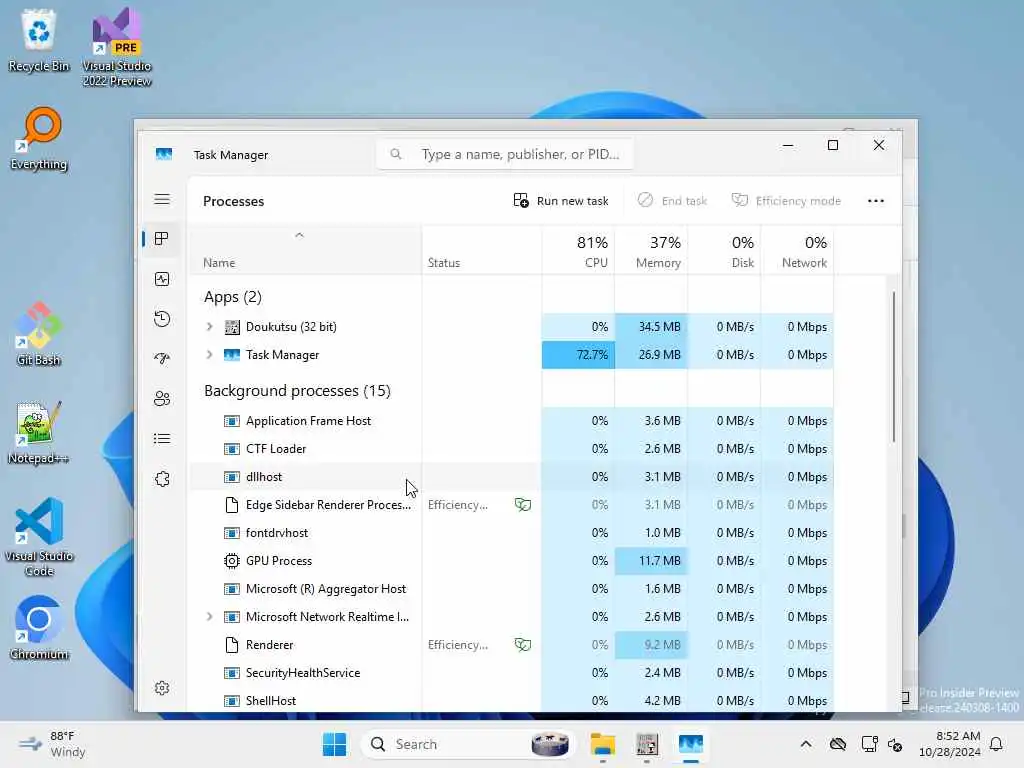Click the taskbar Search box
The height and width of the screenshot is (768, 1024).
[x=468, y=744]
